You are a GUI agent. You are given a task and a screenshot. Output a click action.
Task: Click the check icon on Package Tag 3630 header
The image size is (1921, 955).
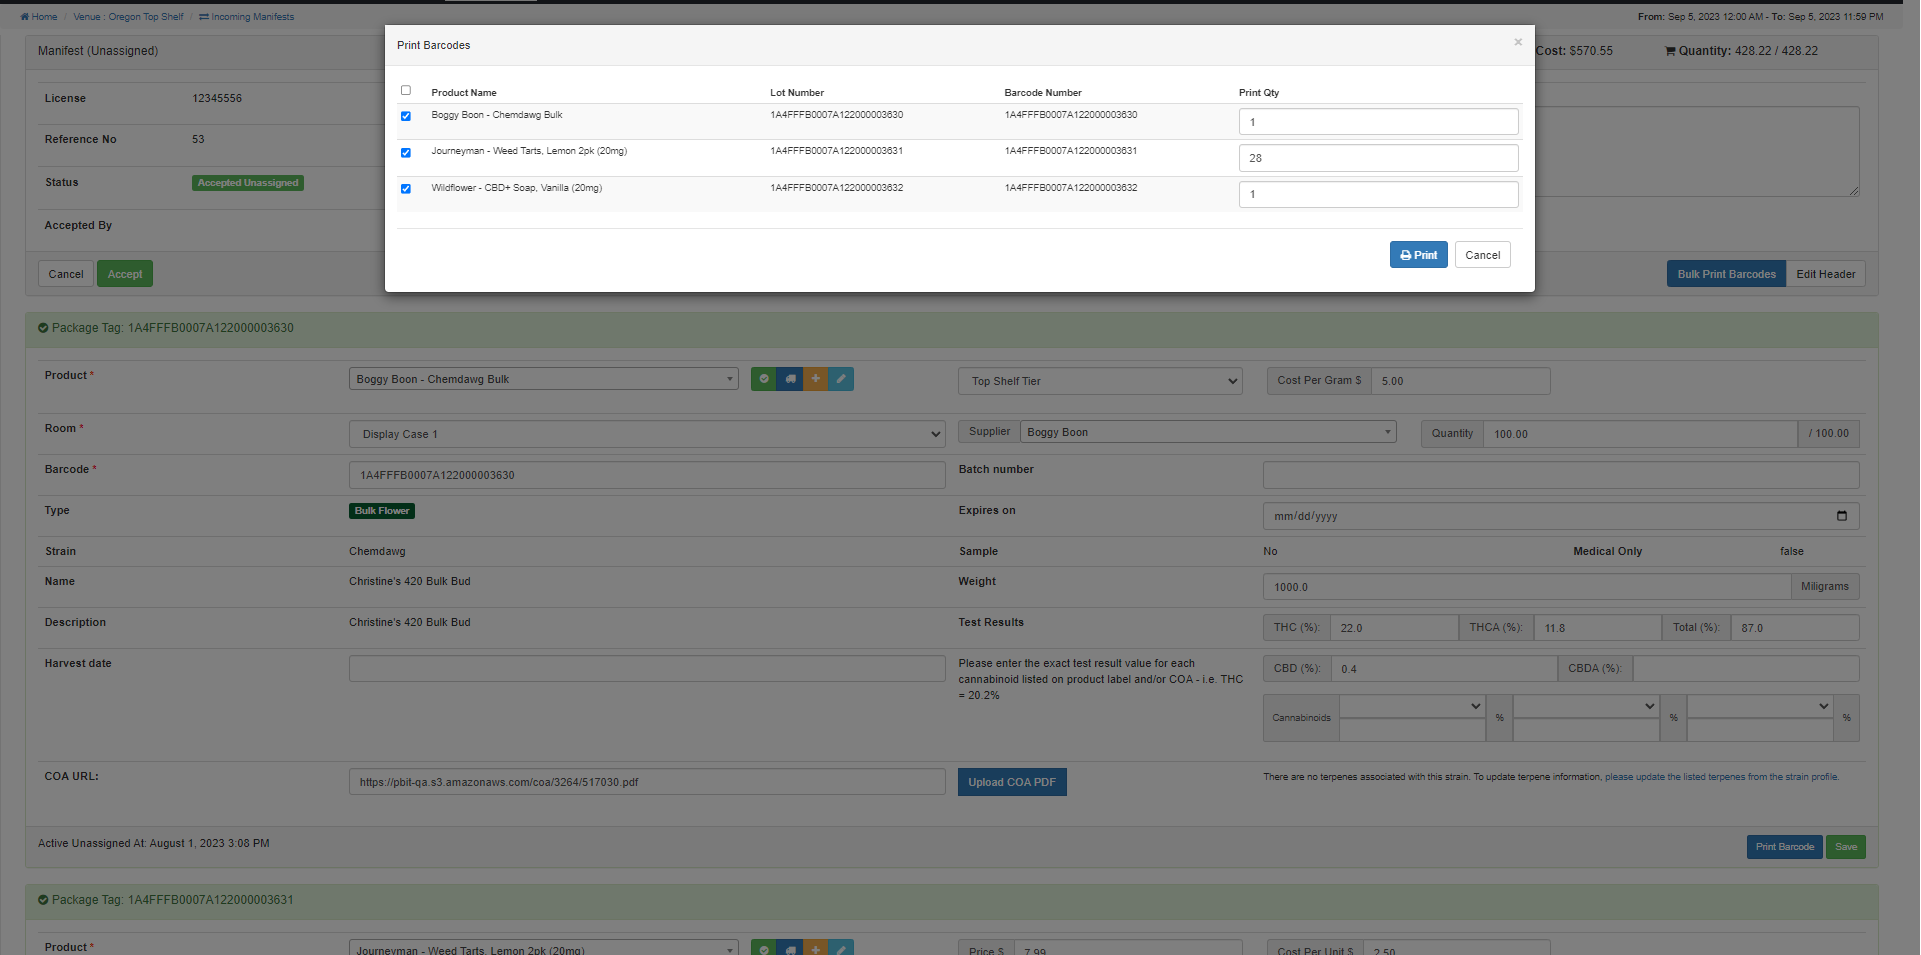click(43, 328)
